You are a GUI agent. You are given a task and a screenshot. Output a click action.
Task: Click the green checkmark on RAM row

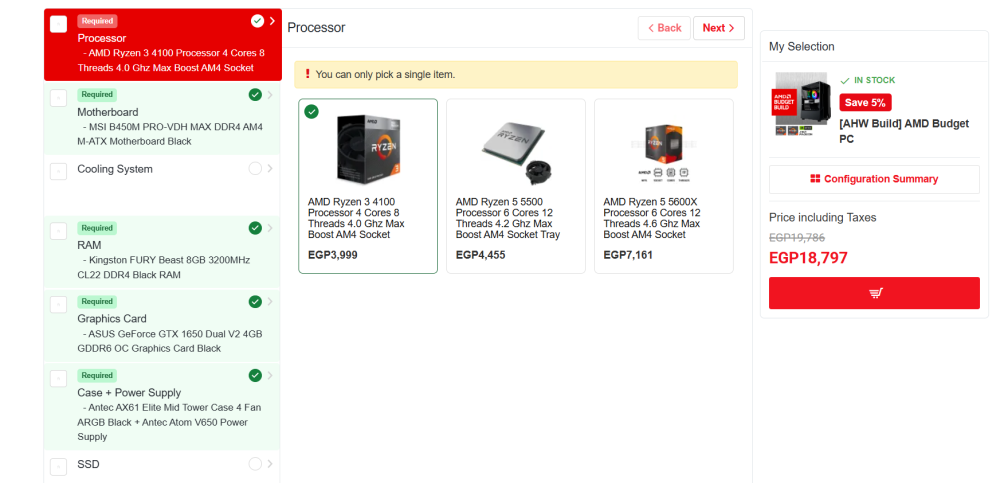click(x=255, y=228)
